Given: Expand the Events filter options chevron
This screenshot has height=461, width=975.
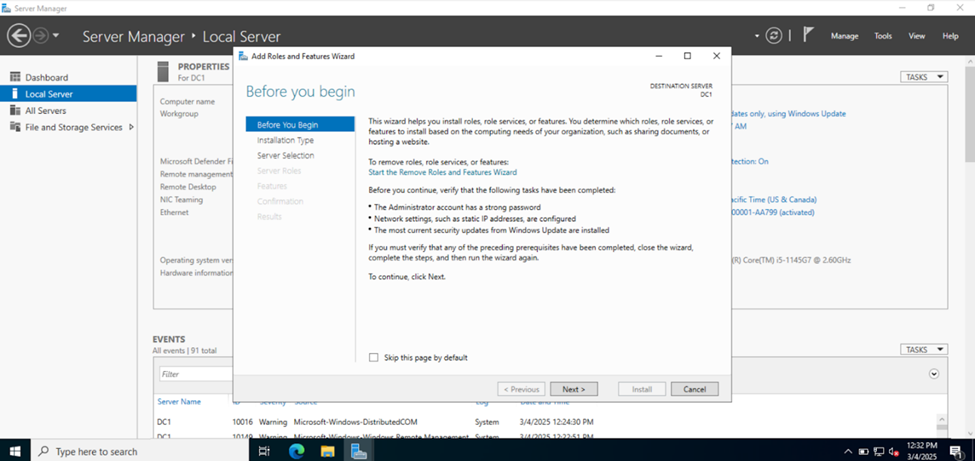Looking at the screenshot, I should [x=933, y=374].
